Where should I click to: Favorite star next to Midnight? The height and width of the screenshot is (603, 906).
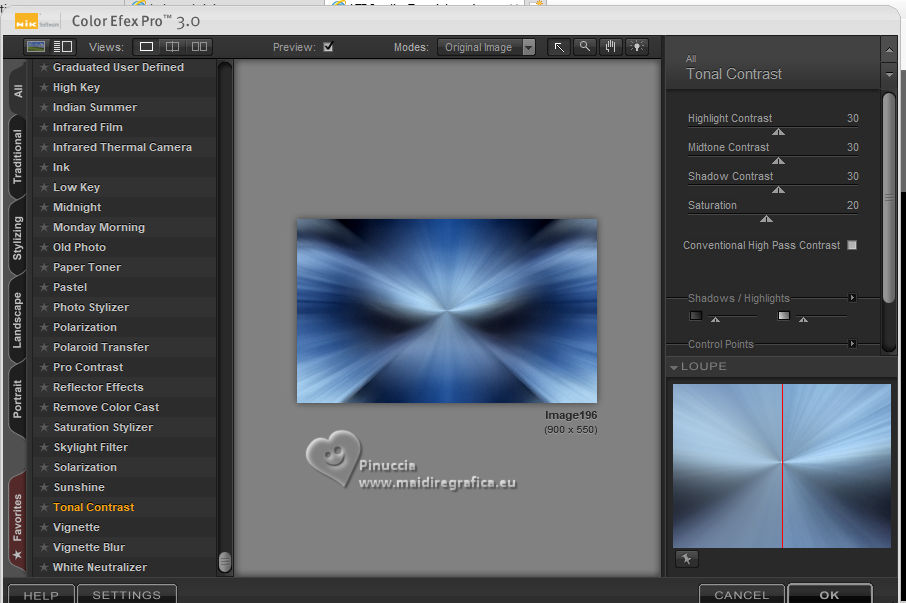44,207
